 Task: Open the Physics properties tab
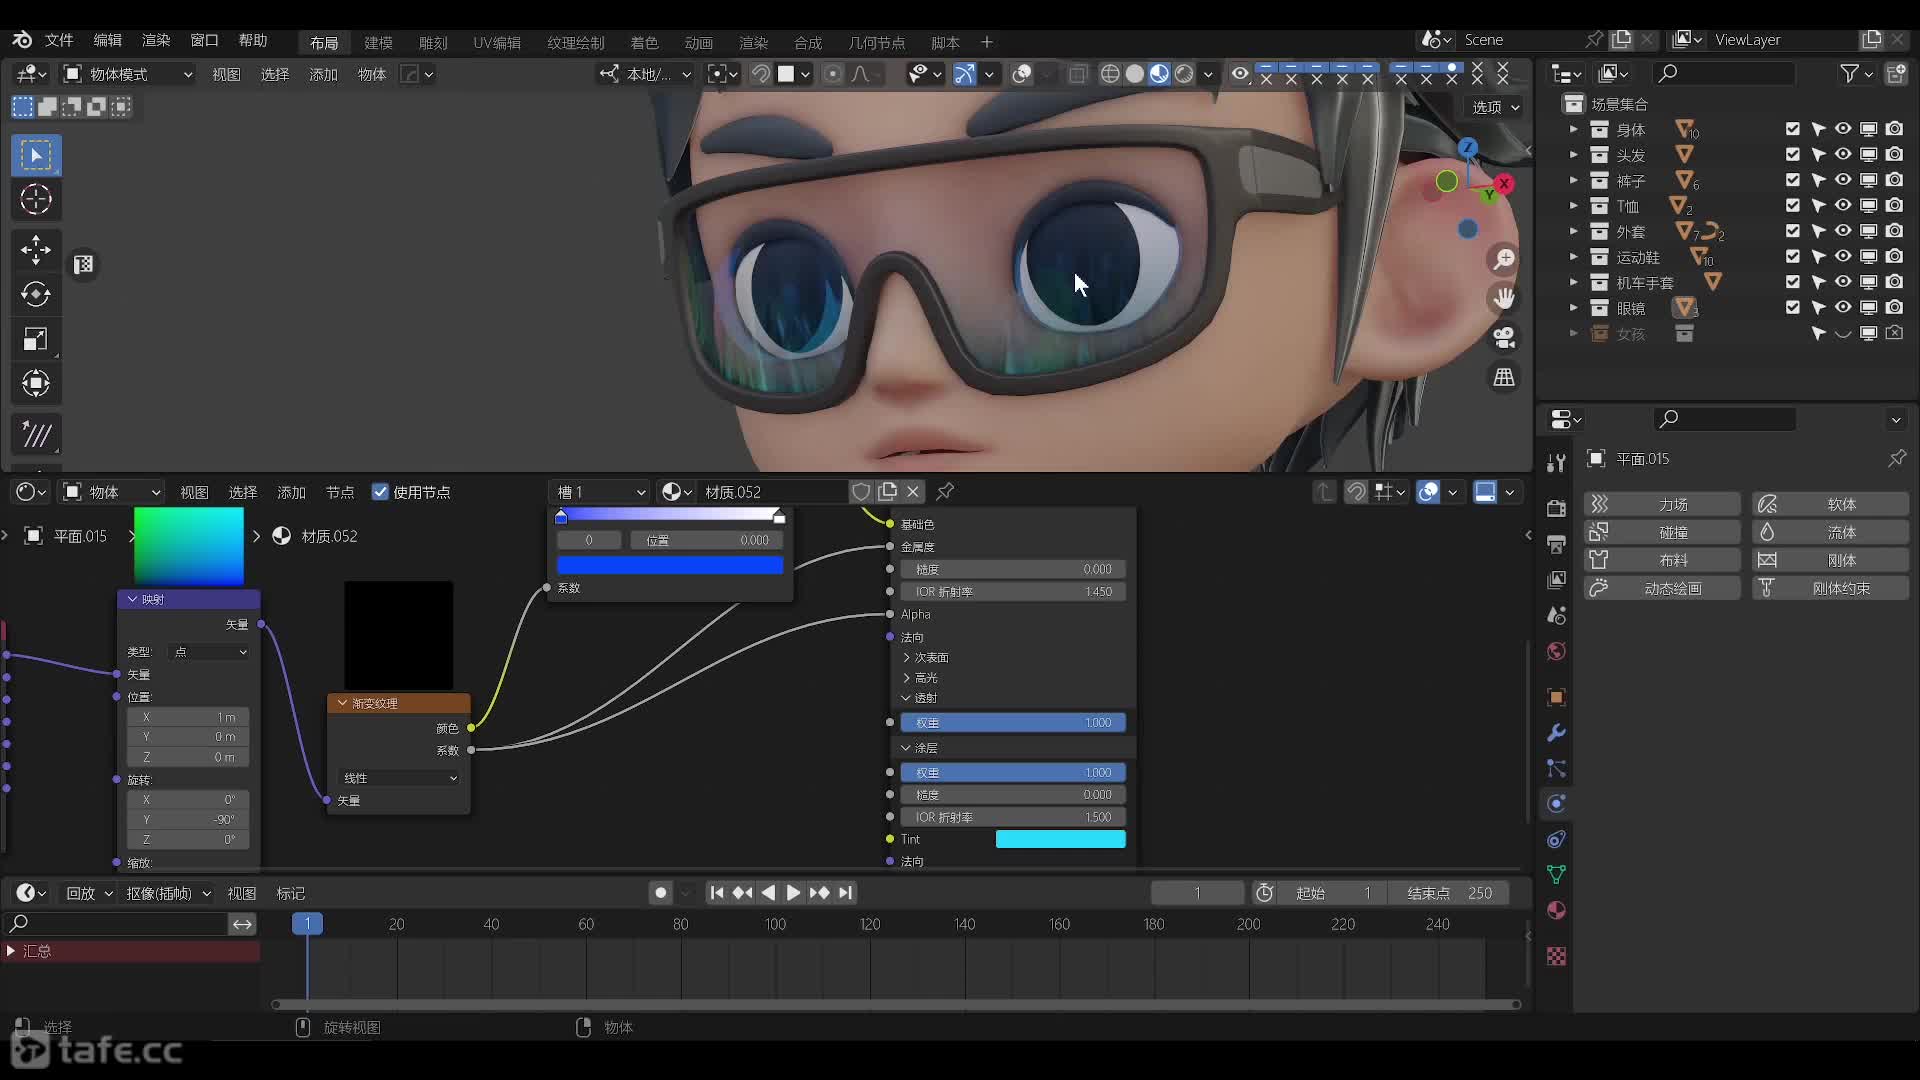pyautogui.click(x=1556, y=804)
